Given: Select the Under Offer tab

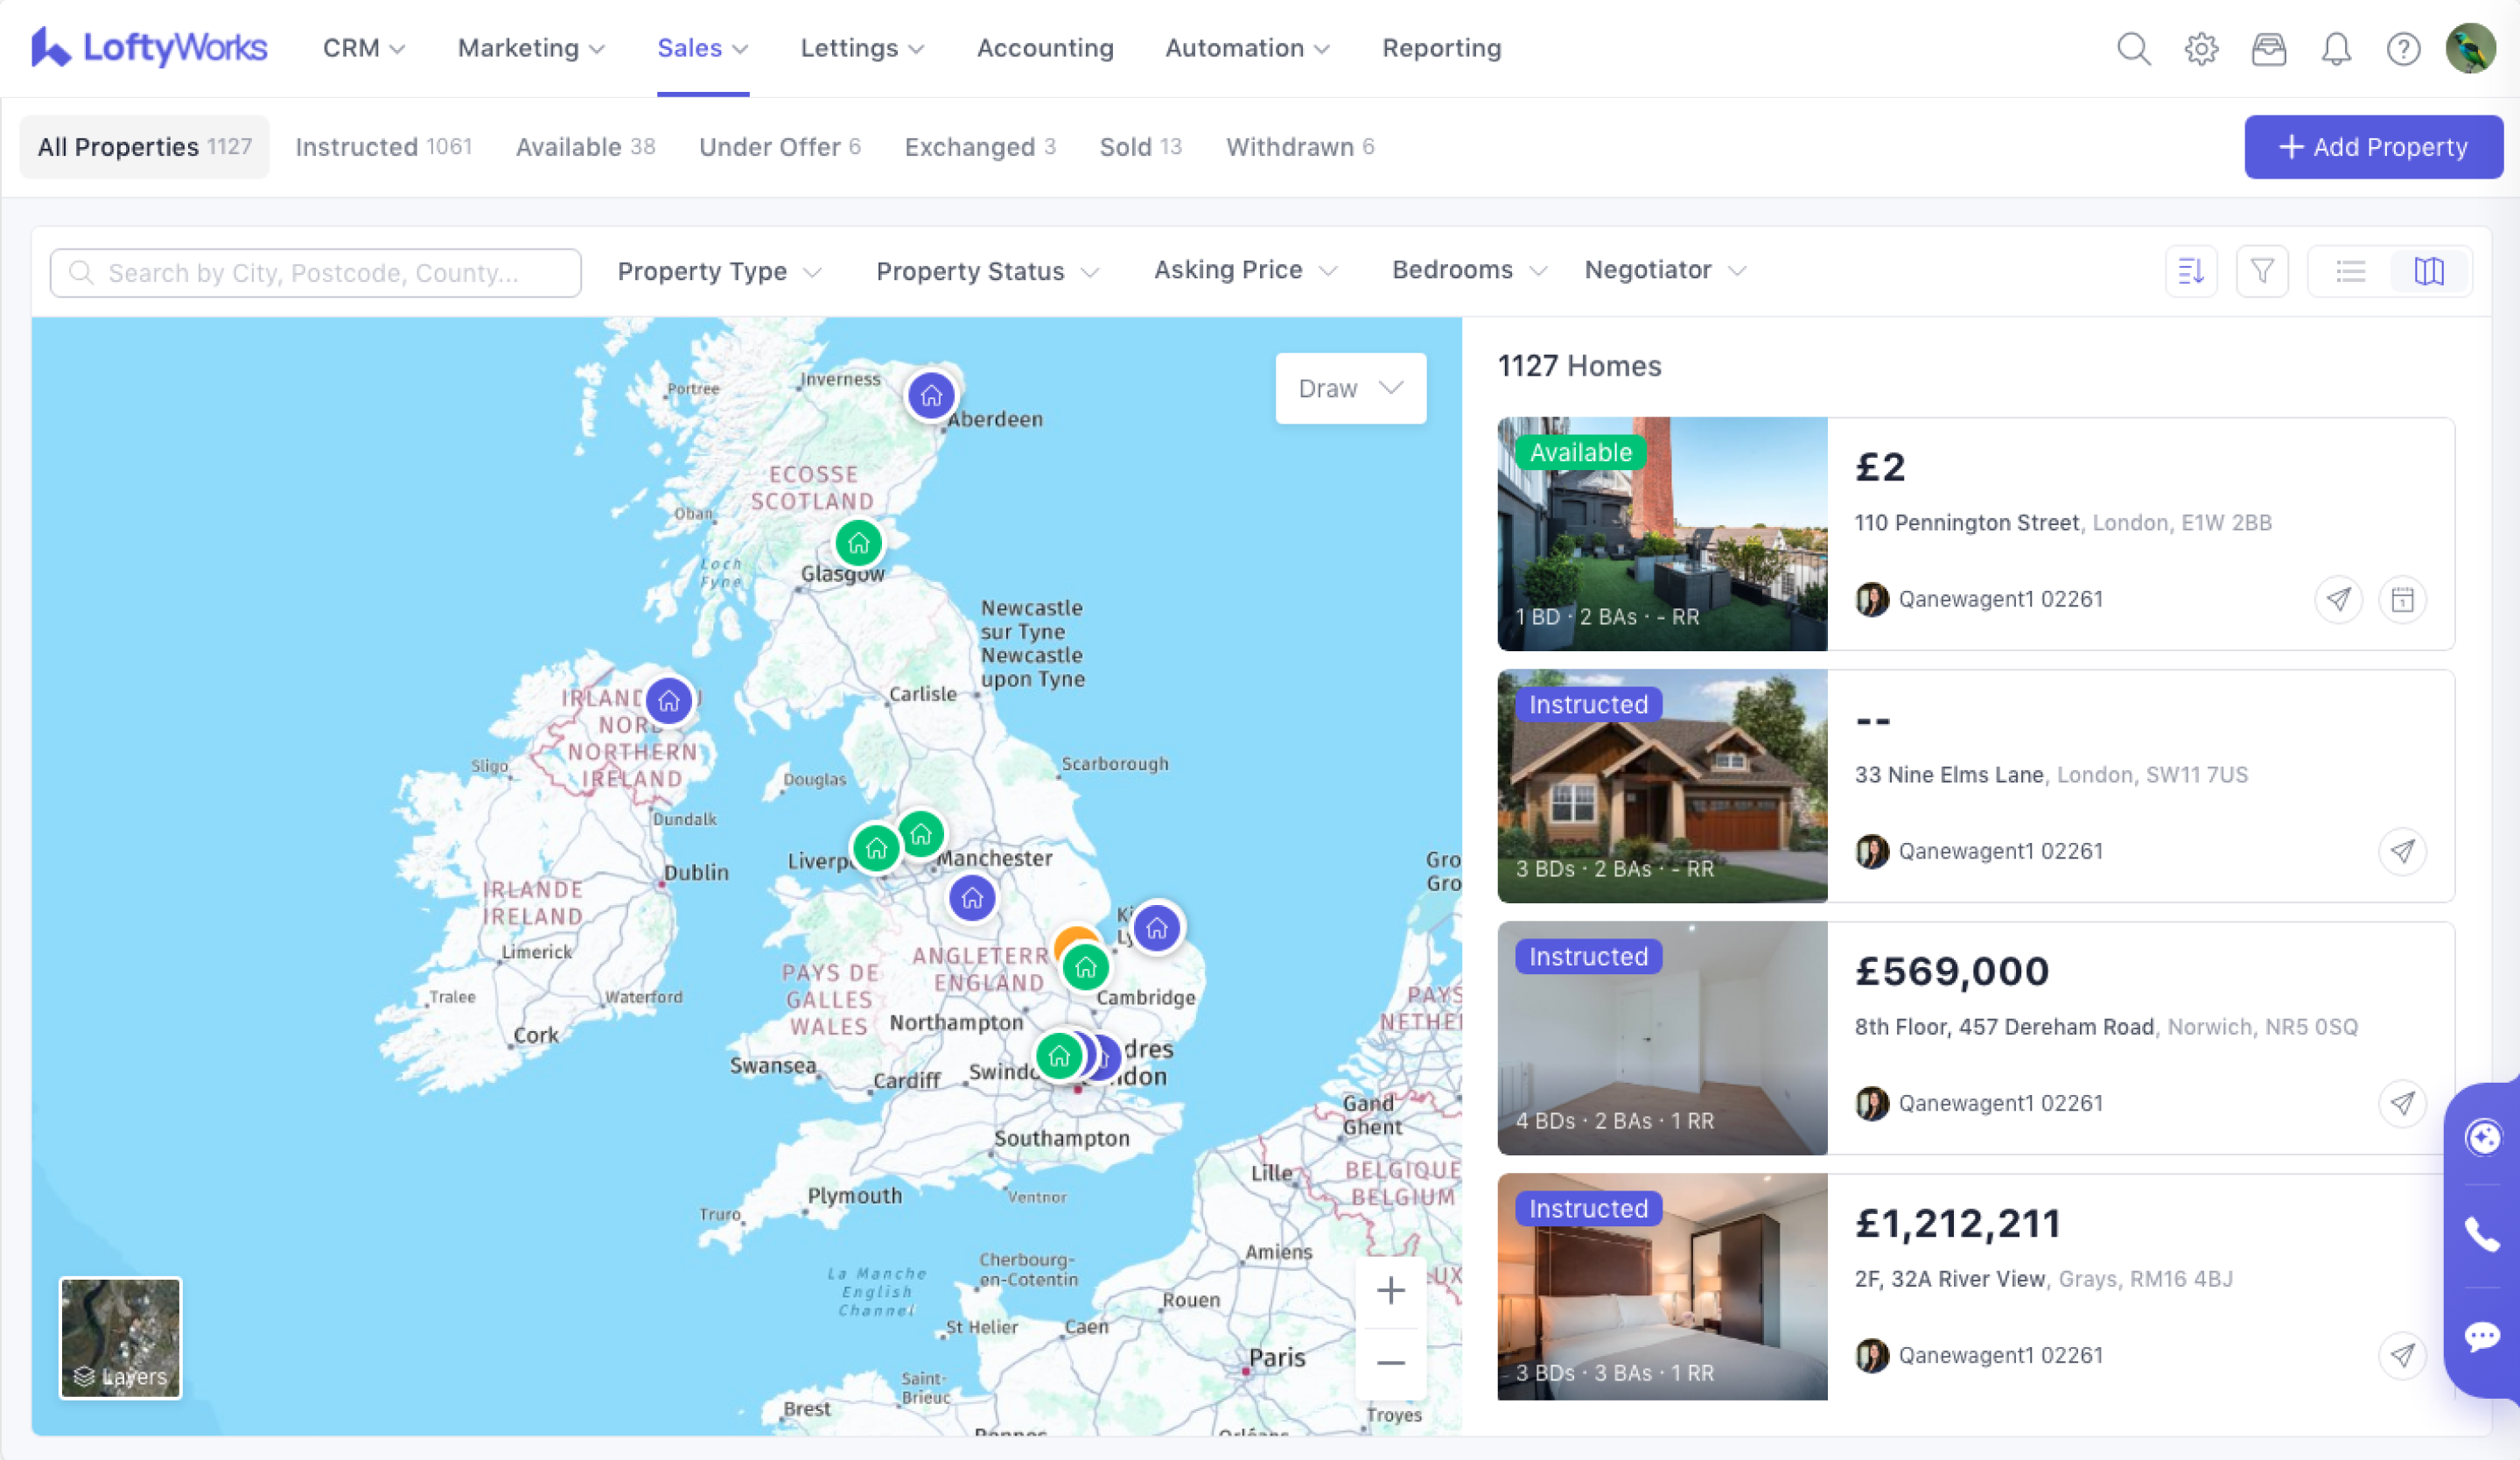Looking at the screenshot, I should (779, 147).
